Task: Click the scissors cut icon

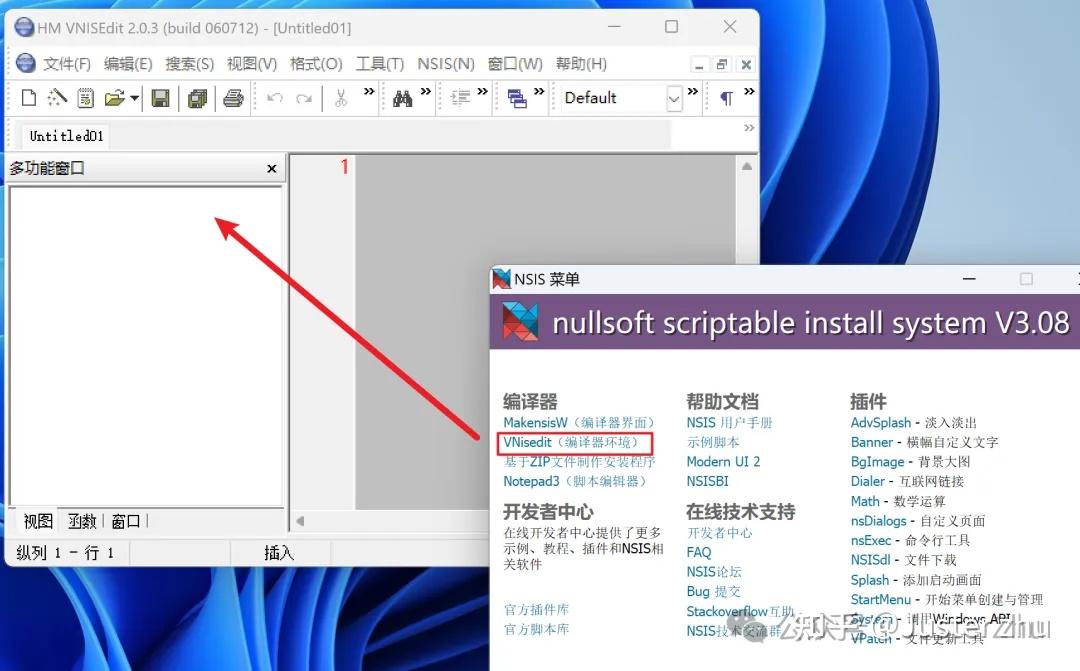Action: (x=341, y=99)
